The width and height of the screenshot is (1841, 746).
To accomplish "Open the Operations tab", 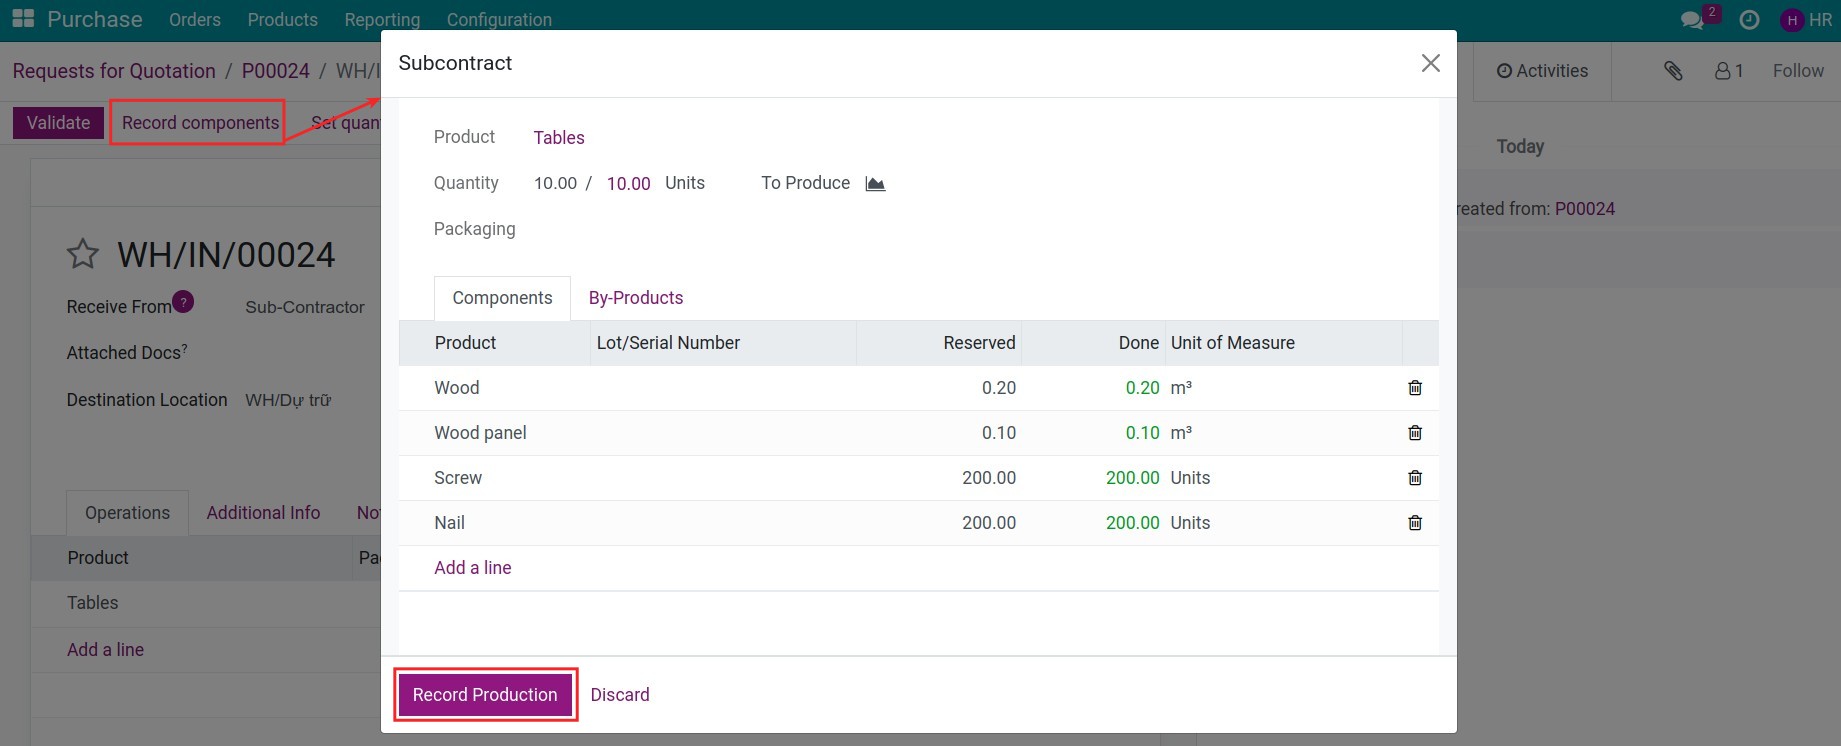I will click(x=127, y=513).
